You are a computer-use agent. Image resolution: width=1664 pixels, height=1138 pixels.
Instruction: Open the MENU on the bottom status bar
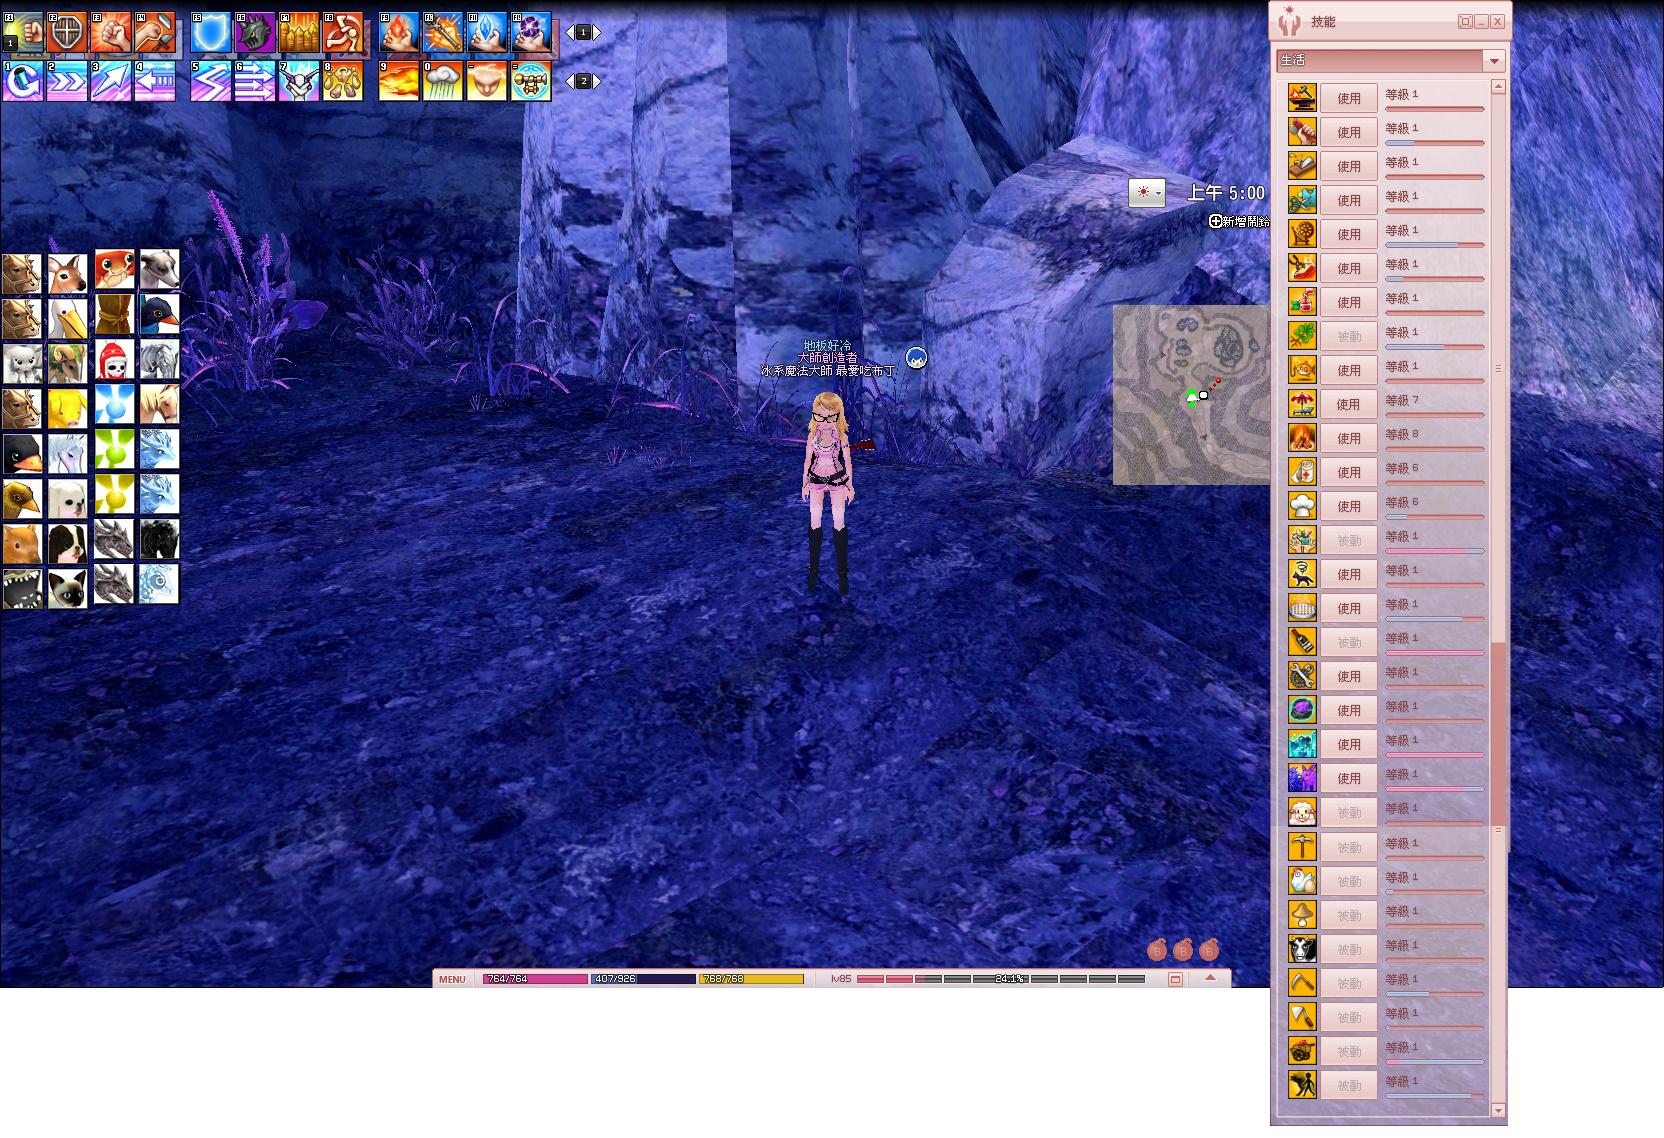[x=452, y=979]
